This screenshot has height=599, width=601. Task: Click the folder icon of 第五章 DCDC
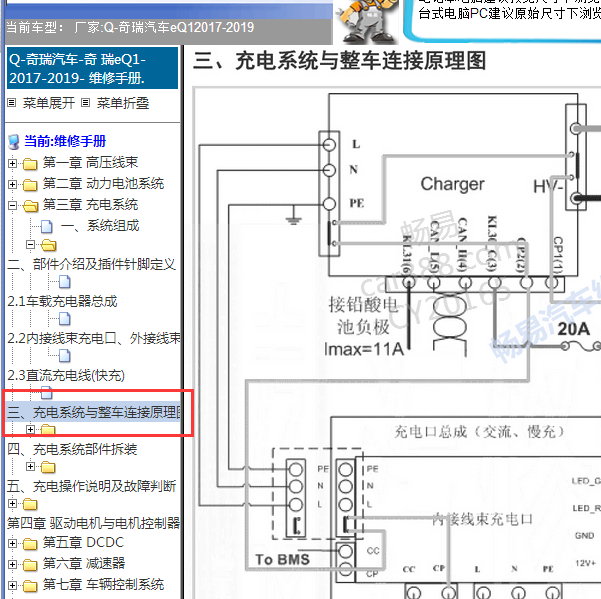click(x=30, y=544)
